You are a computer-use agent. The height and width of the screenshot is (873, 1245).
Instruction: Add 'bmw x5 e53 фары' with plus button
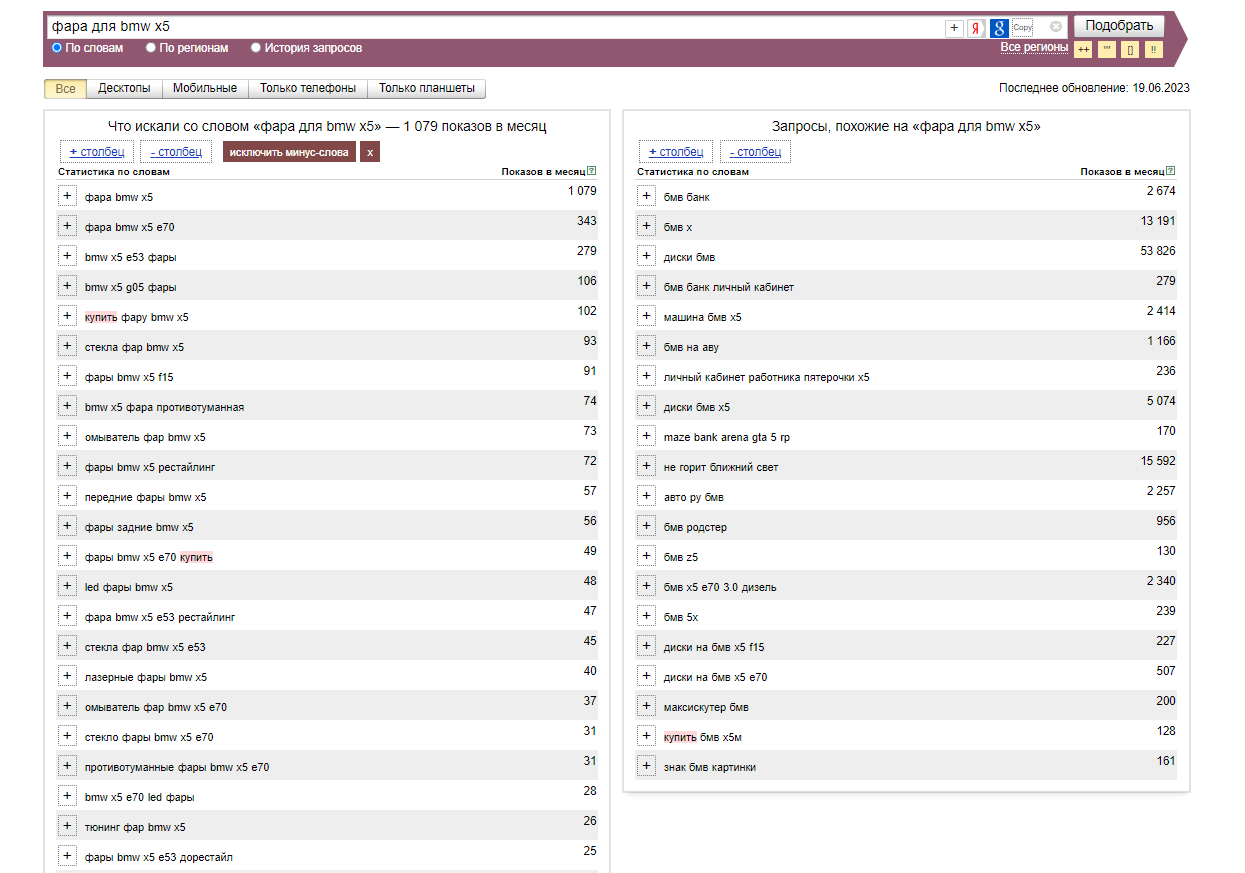coord(67,256)
